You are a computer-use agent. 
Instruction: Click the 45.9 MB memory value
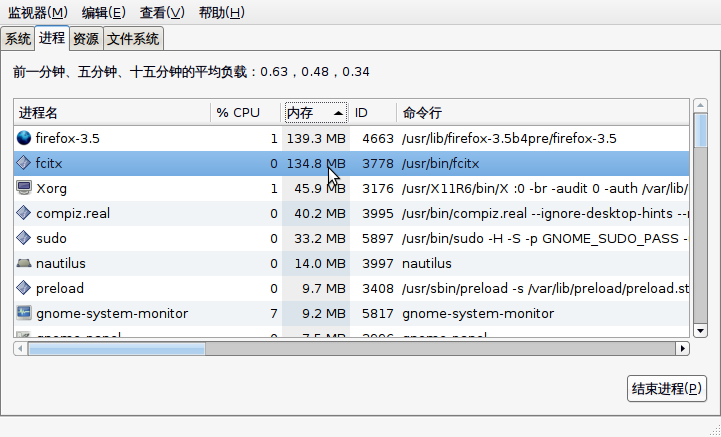coord(320,189)
